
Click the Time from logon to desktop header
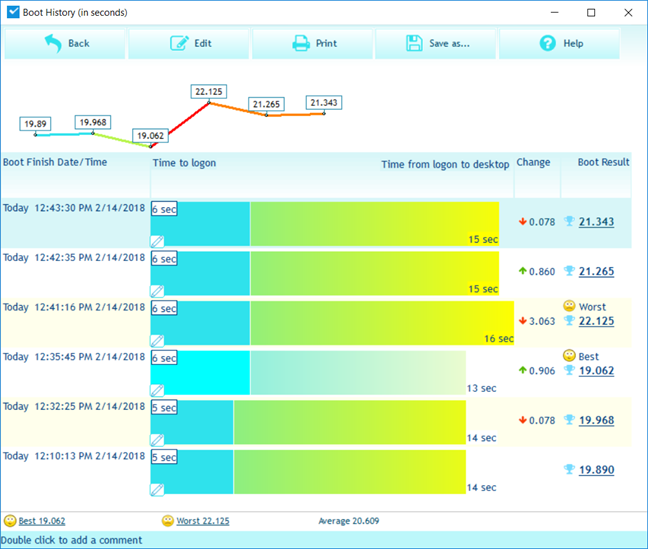coord(445,165)
